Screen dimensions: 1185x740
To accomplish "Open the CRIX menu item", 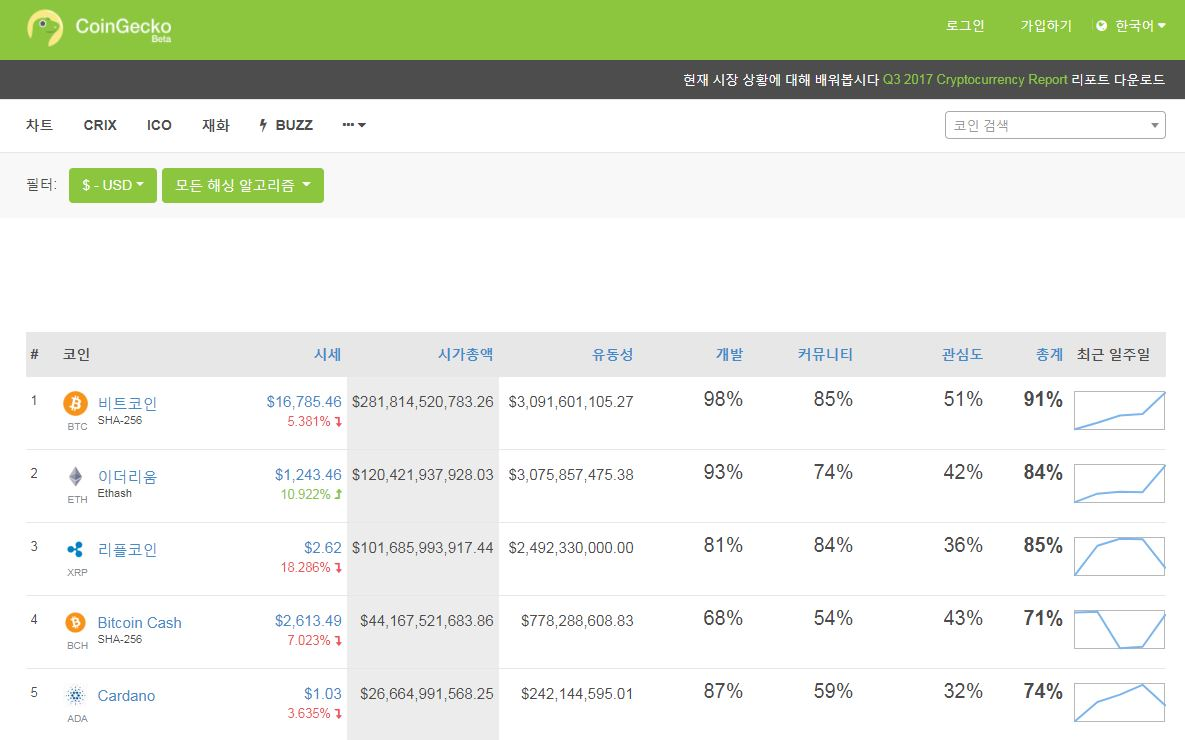I will tap(100, 125).
